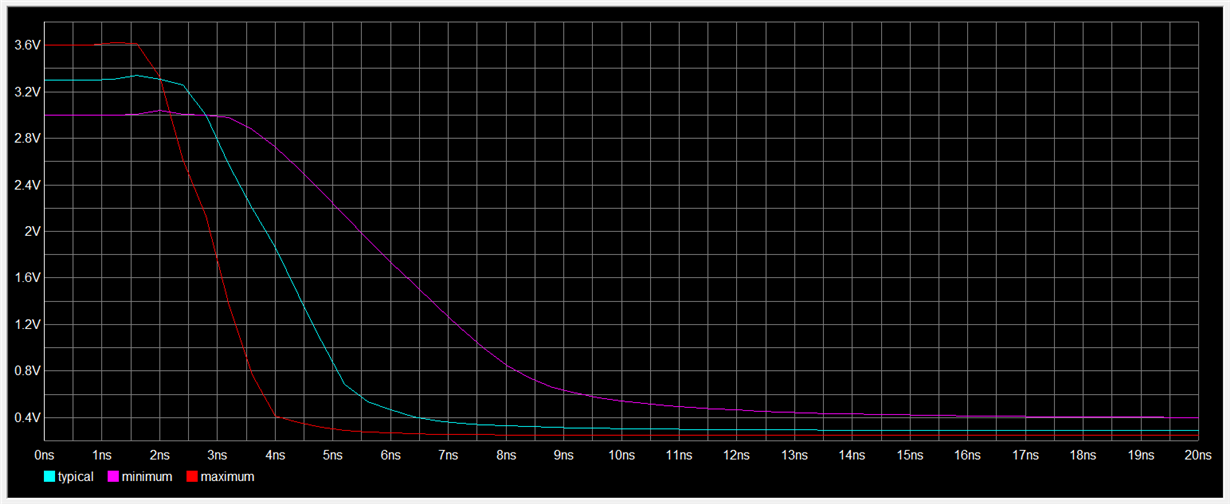The image size is (1230, 504).
Task: Click the 2V y-axis label
Action: [31, 231]
